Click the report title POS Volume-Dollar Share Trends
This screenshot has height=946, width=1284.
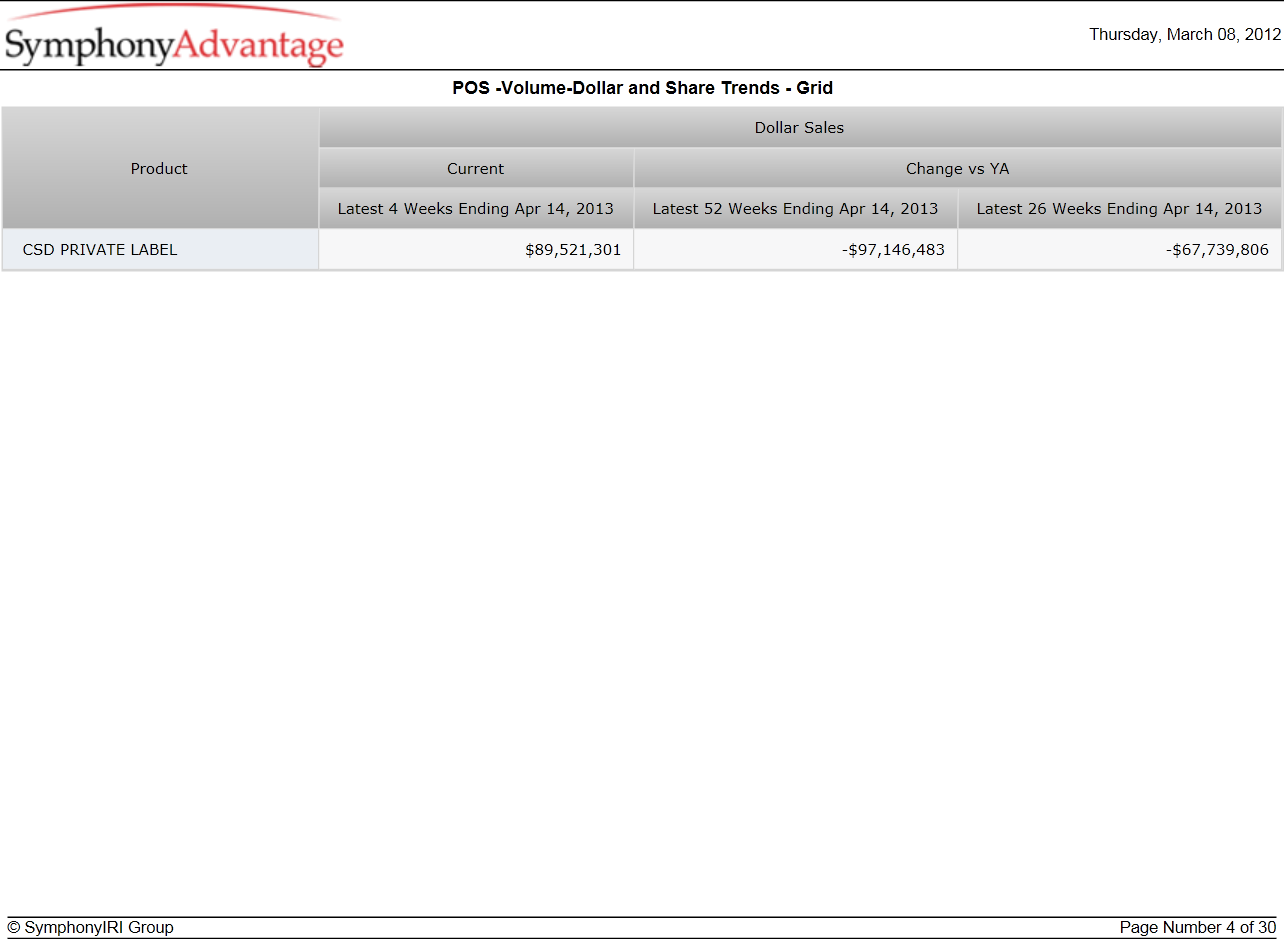tap(642, 88)
